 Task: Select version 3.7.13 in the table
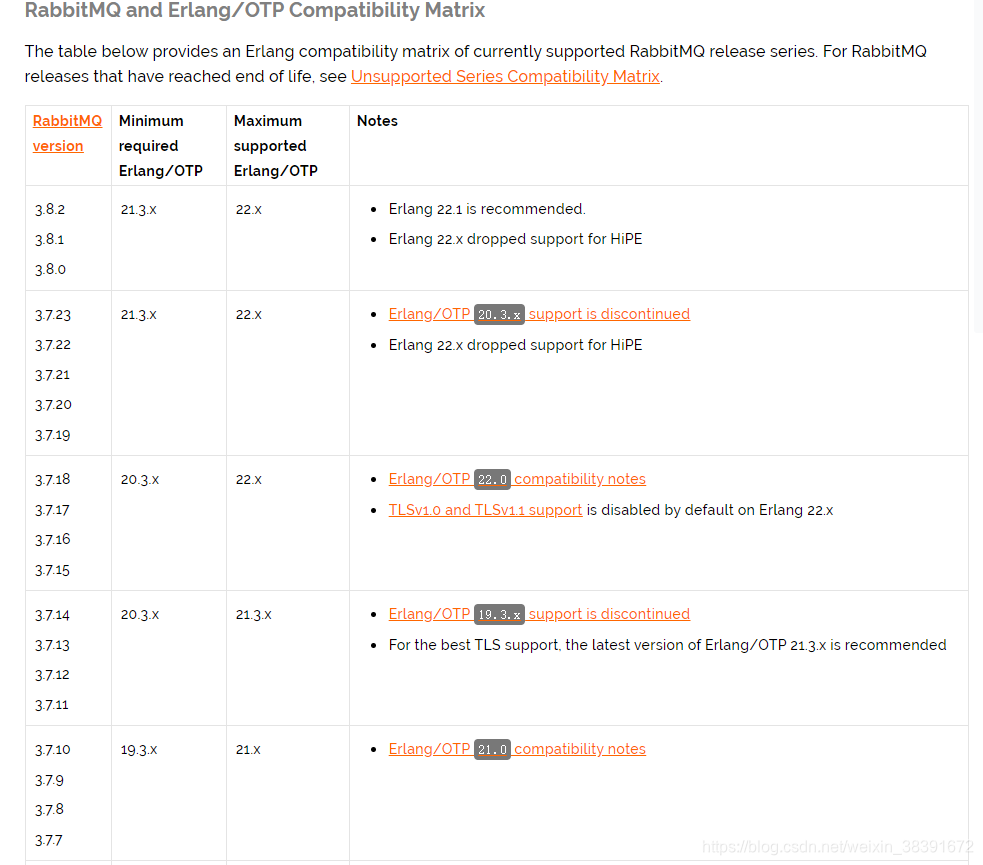coord(52,645)
